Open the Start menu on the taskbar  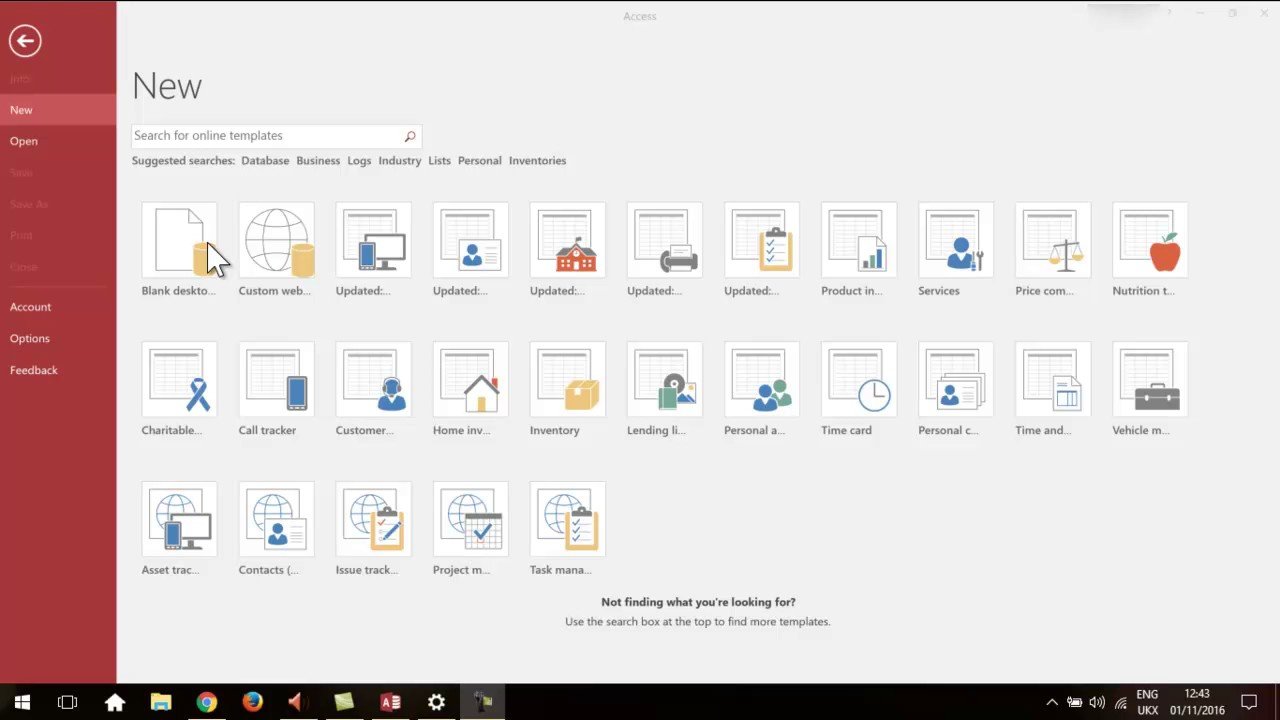click(21, 702)
